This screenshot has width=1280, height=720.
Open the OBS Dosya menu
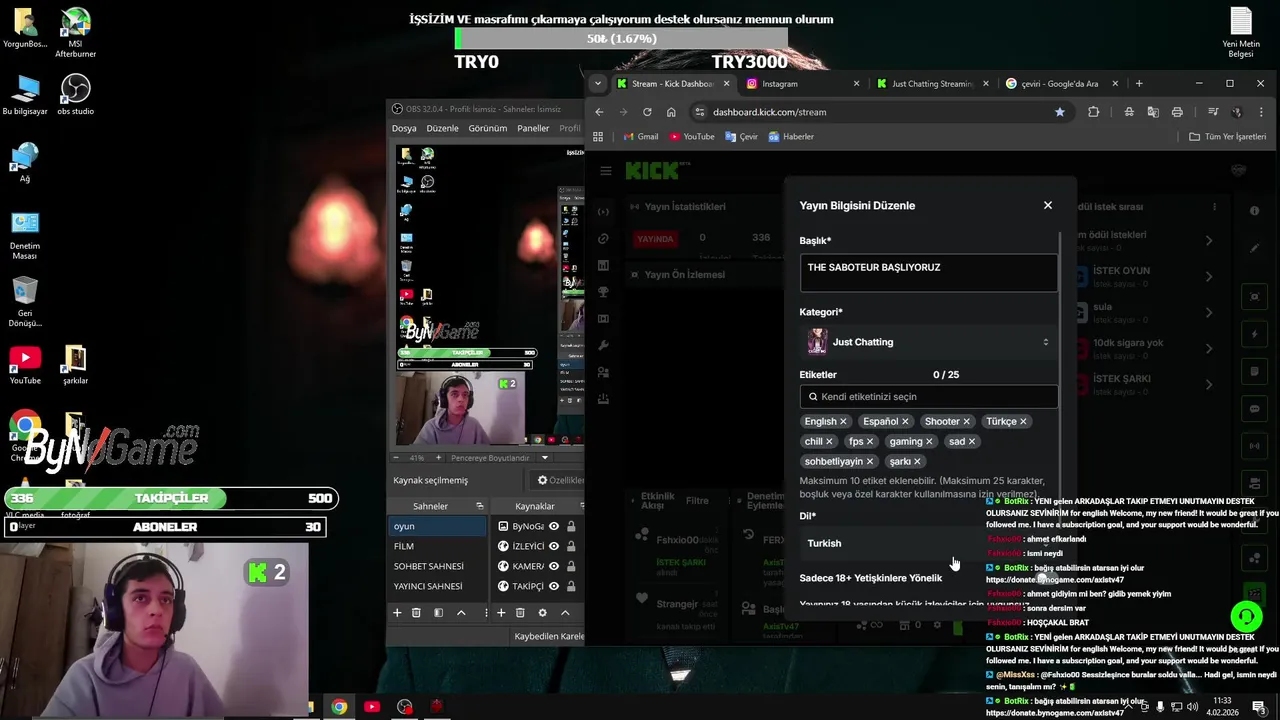[x=404, y=128]
